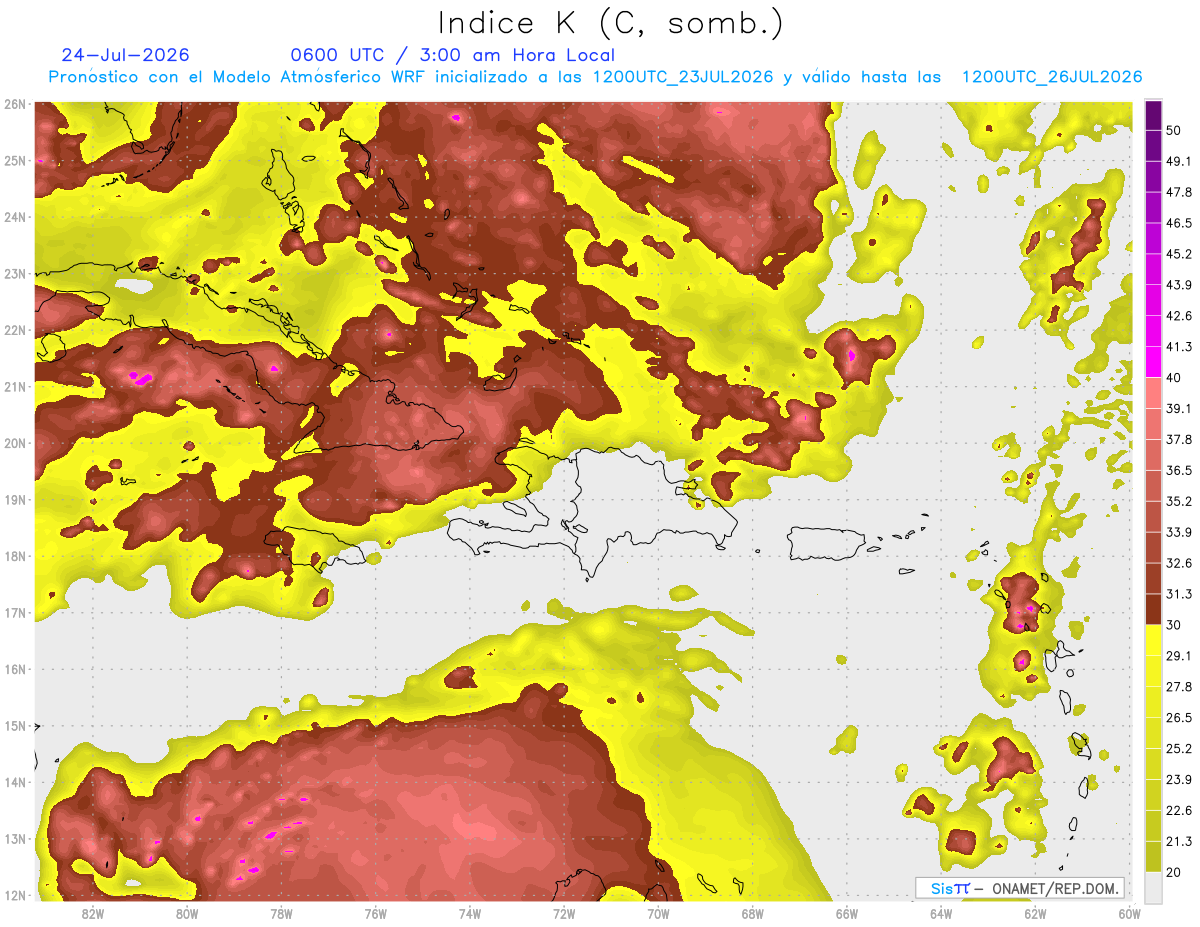Click the latitude axis label '16N'

15,669
